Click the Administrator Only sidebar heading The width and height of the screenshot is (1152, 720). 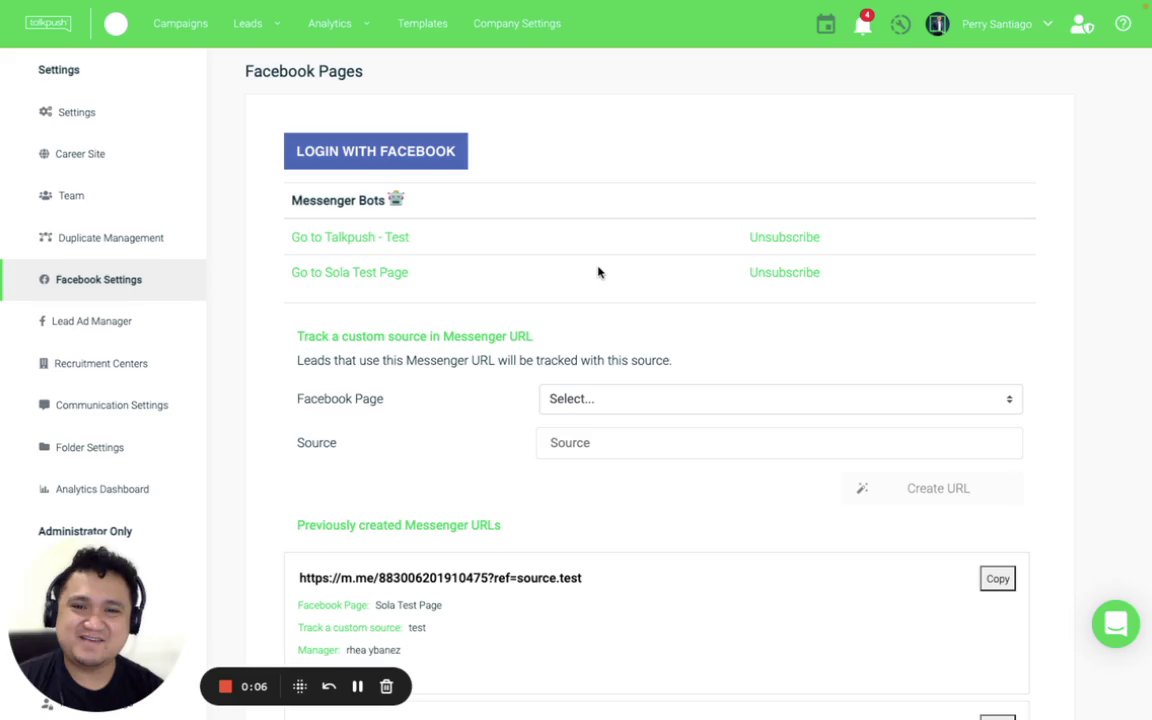coord(85,530)
